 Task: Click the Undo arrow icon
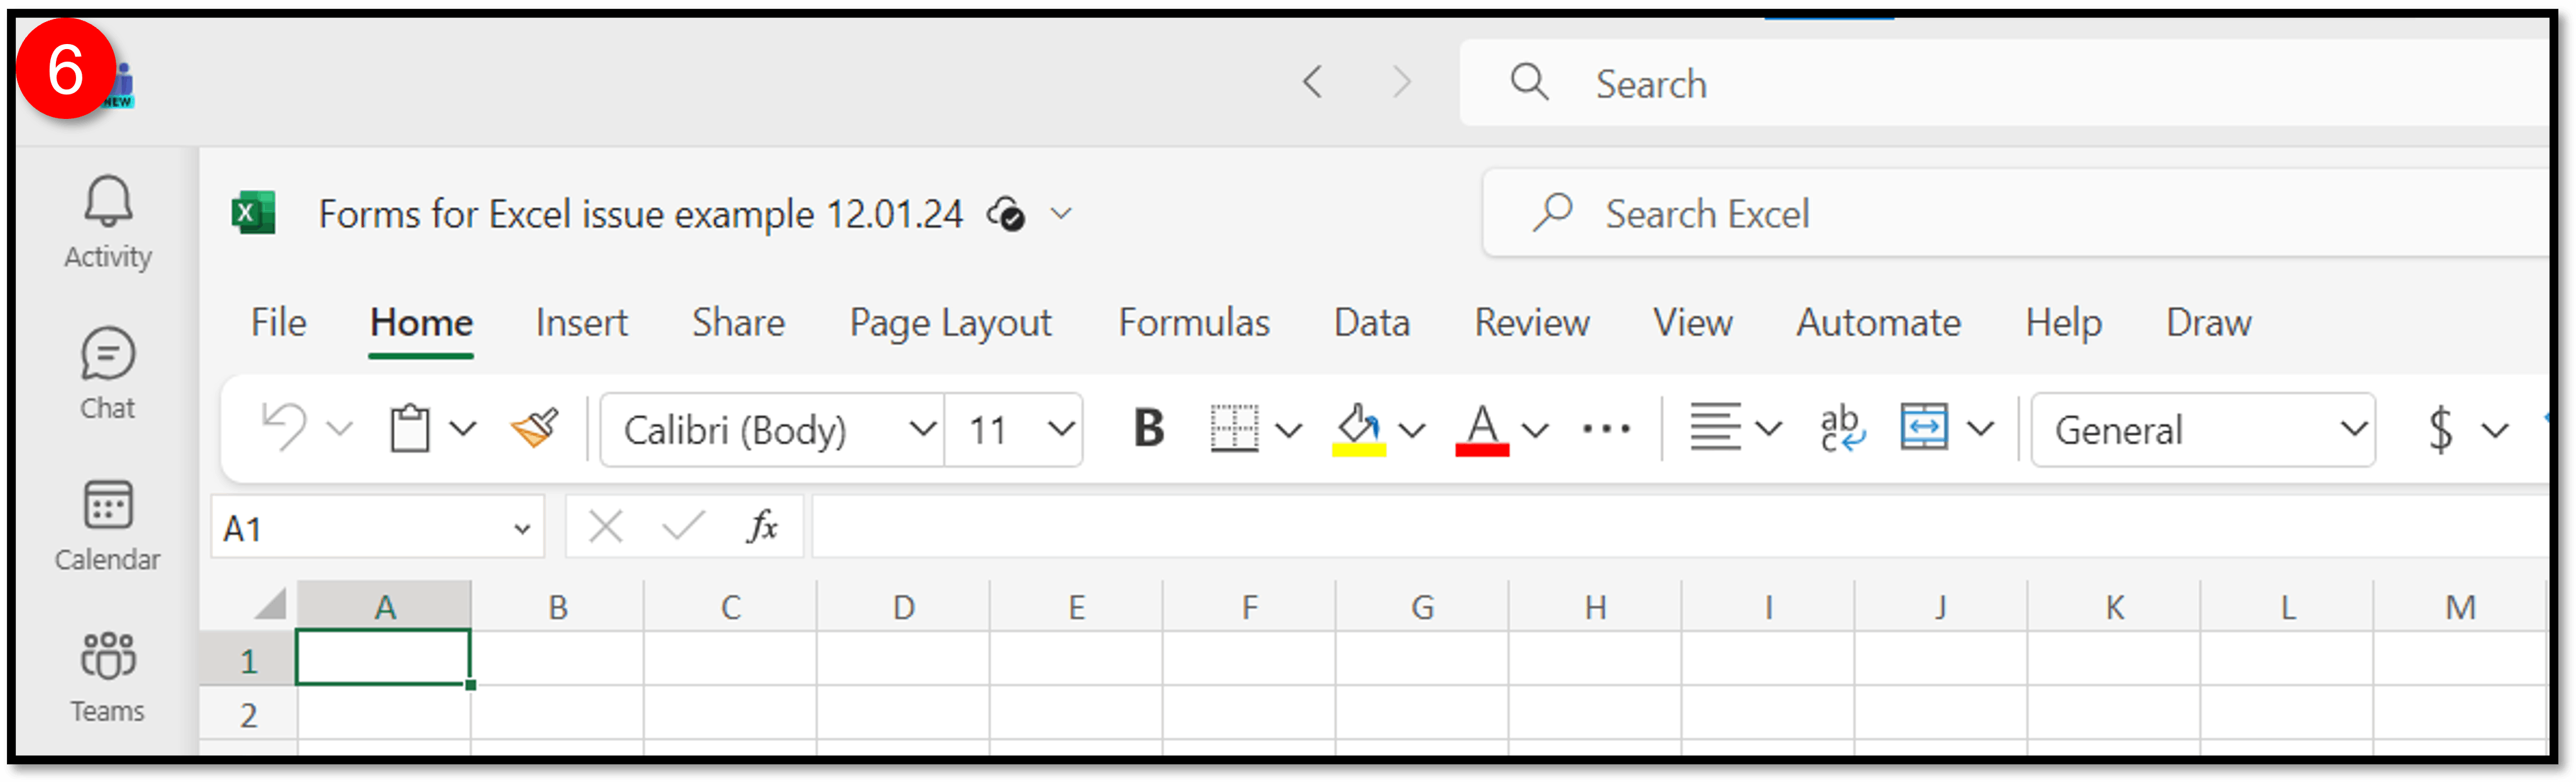pos(283,429)
